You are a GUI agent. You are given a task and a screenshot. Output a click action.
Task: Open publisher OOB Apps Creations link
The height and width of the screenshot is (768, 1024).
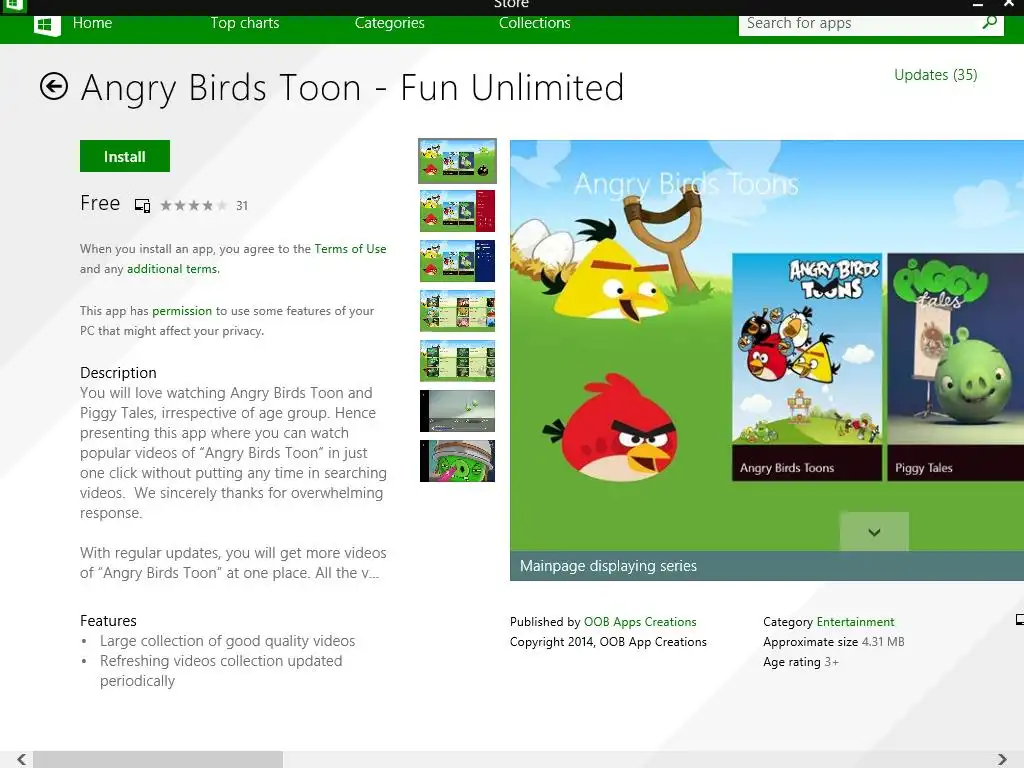pos(640,622)
